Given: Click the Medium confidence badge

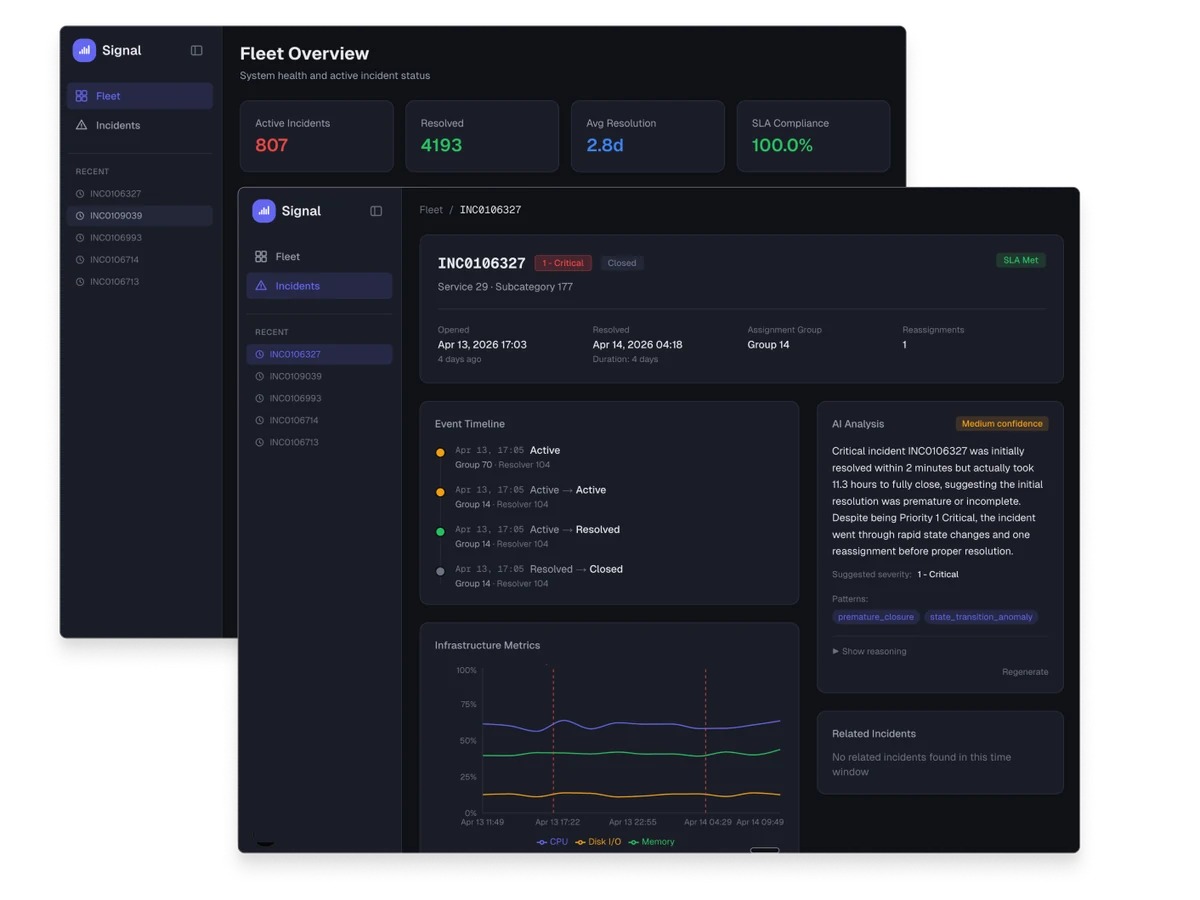Looking at the screenshot, I should 1002,424.
